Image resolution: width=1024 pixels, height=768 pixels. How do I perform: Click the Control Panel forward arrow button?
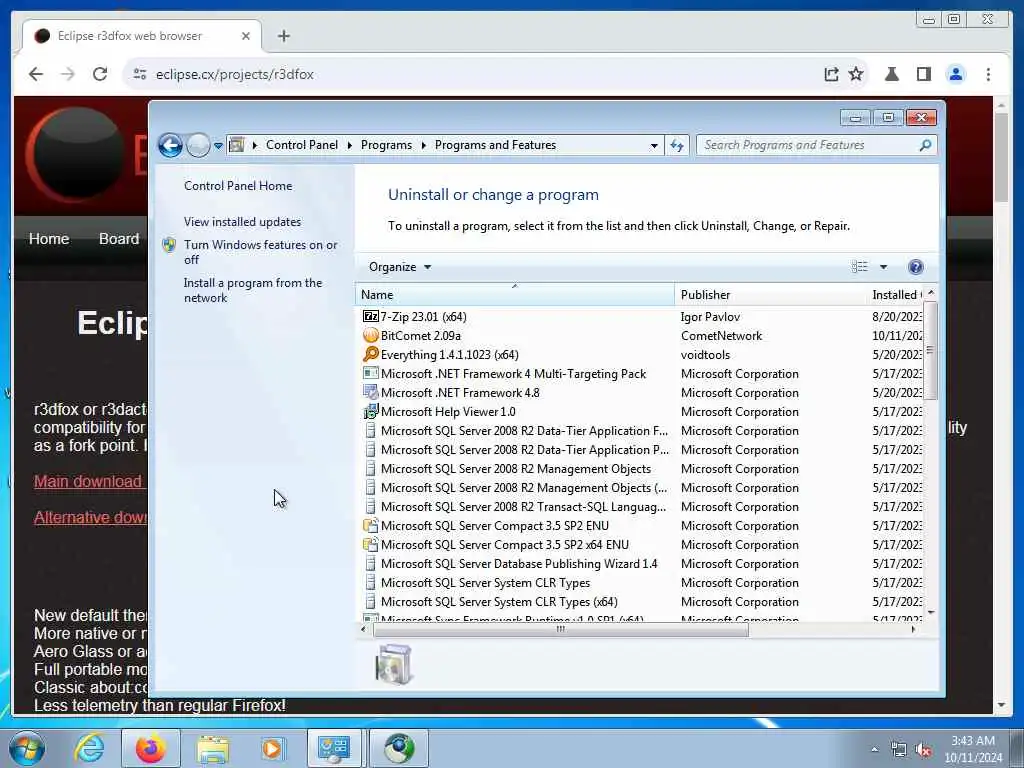tap(198, 145)
